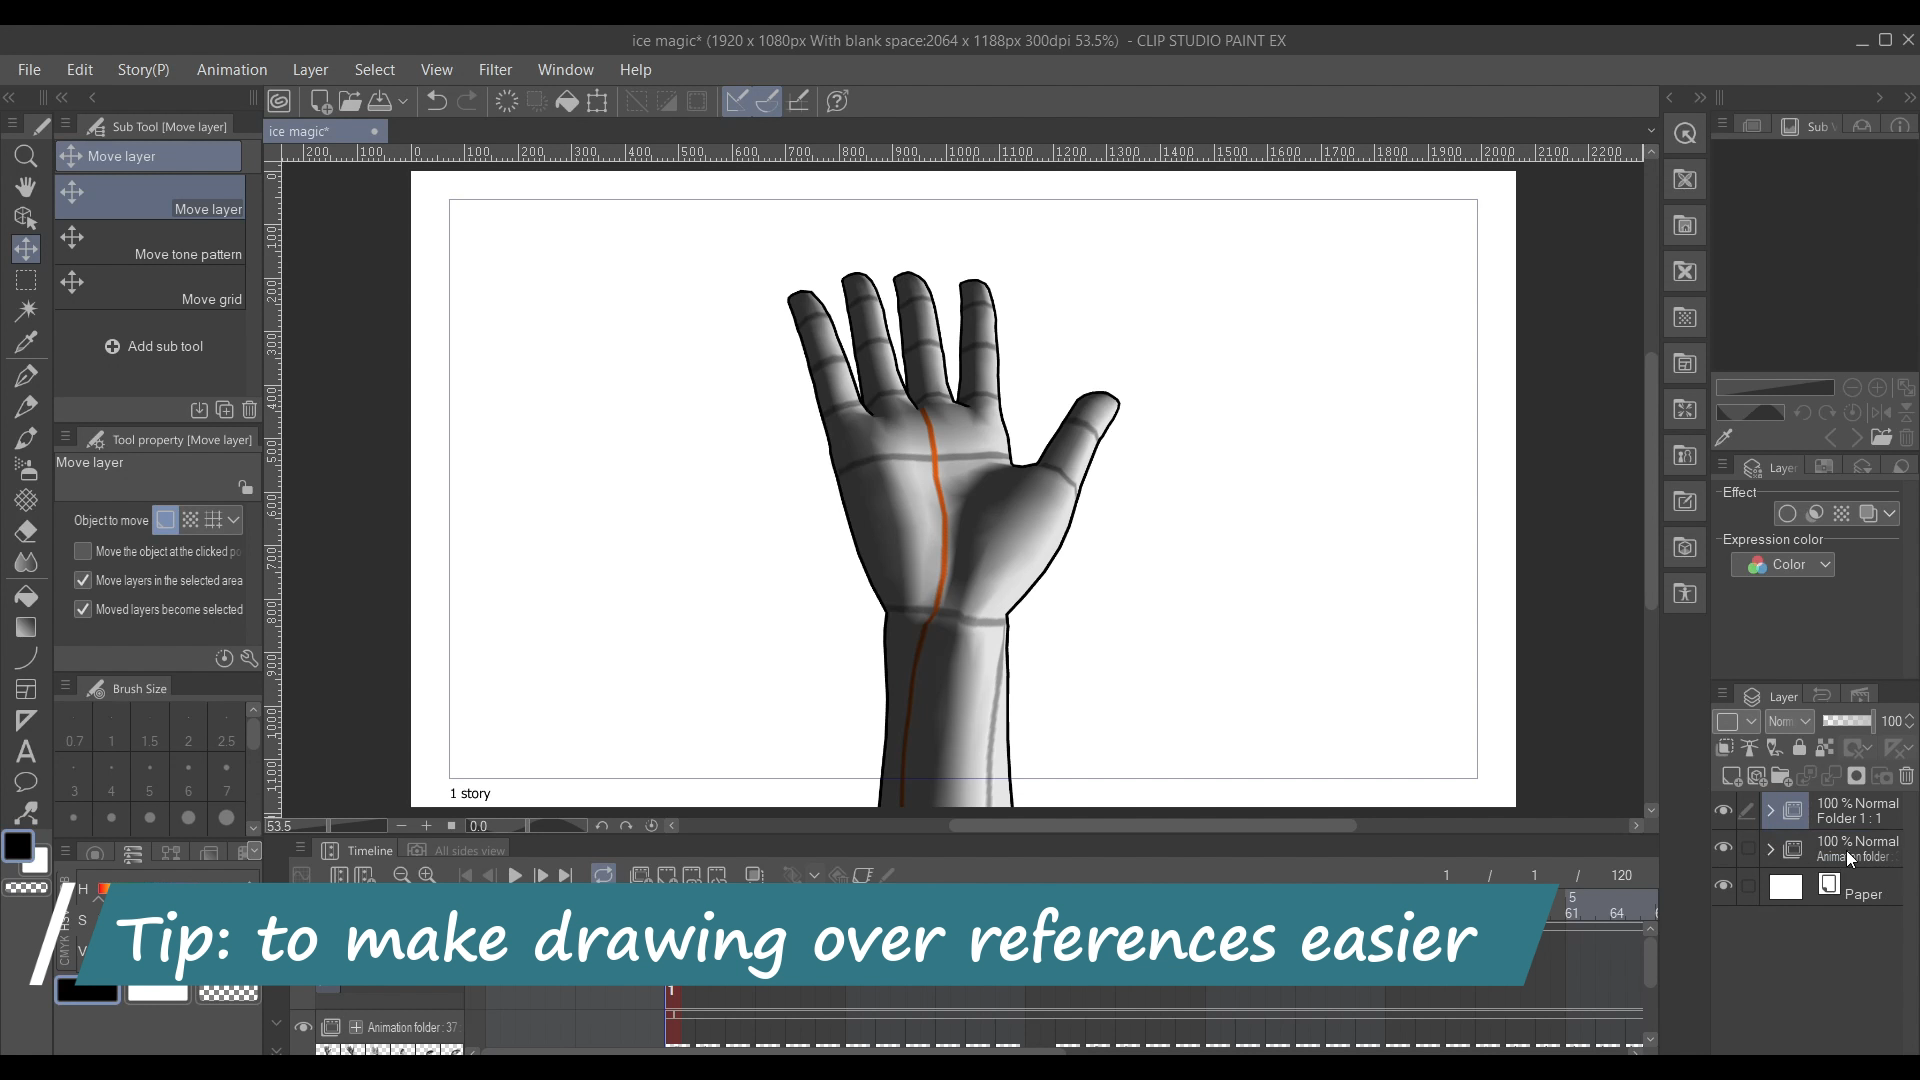Select the Eyedropper tool

pyautogui.click(x=26, y=342)
